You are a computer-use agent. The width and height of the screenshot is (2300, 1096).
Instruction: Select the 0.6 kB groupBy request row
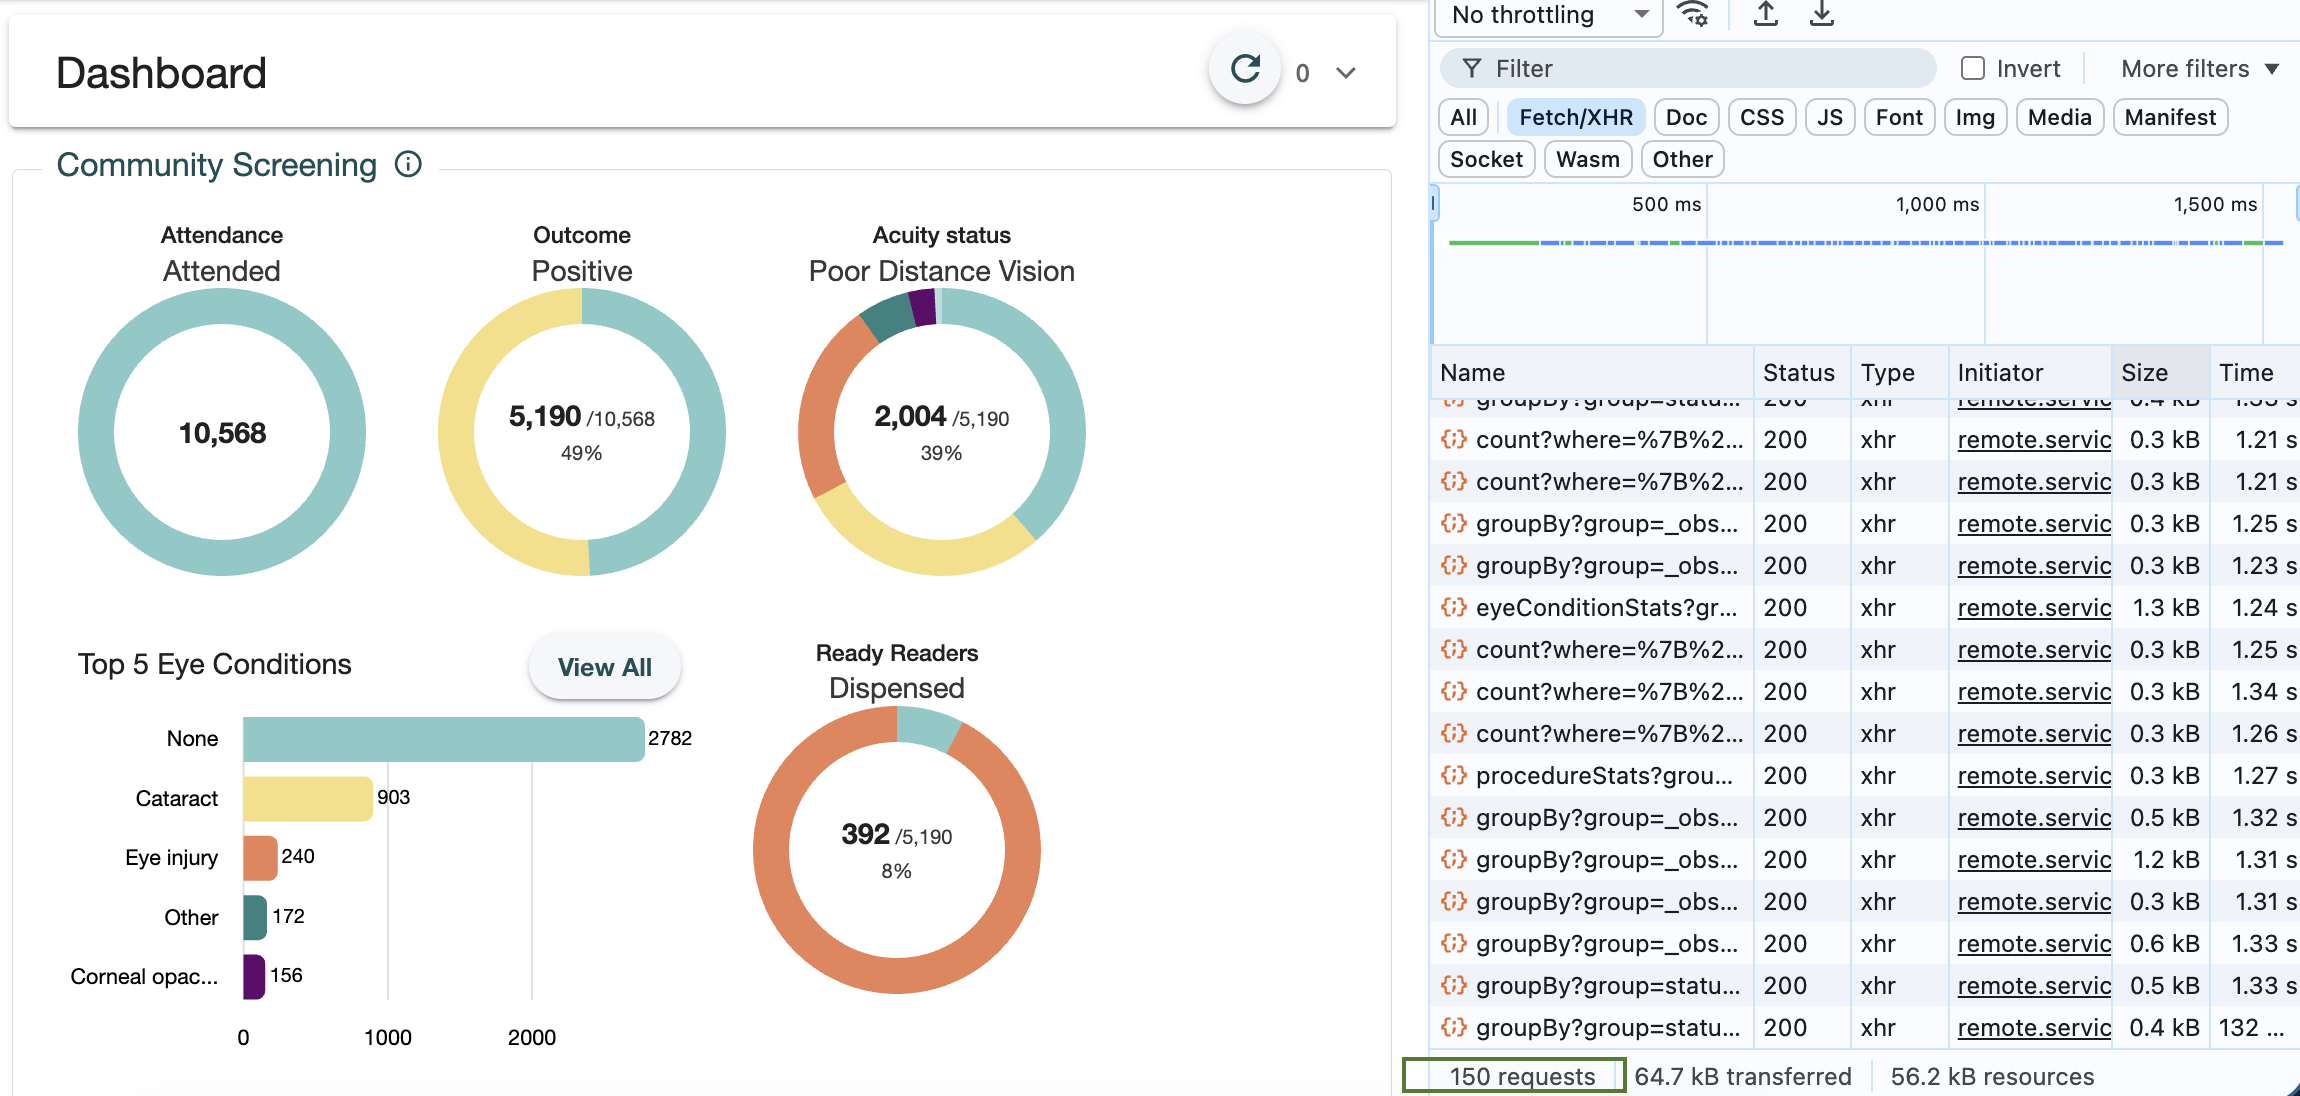click(x=1865, y=944)
